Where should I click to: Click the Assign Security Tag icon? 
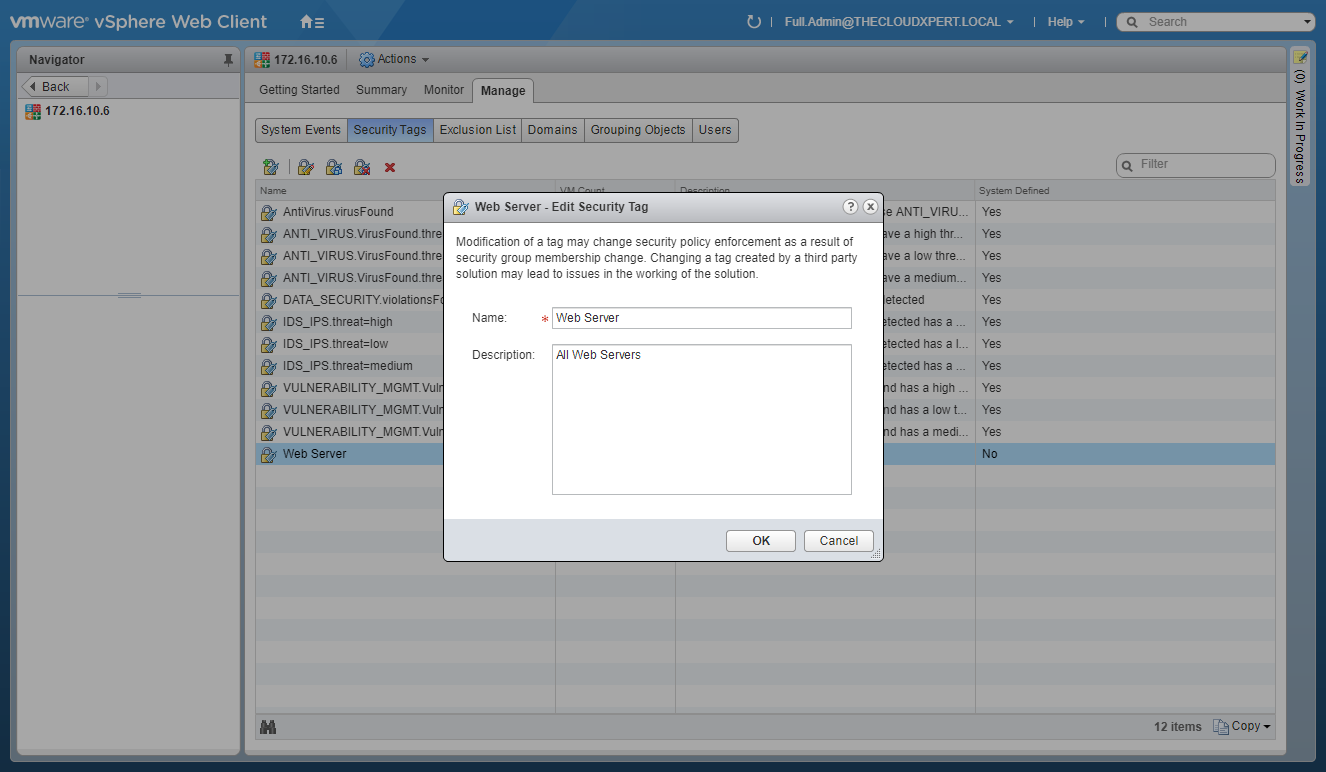pos(334,167)
